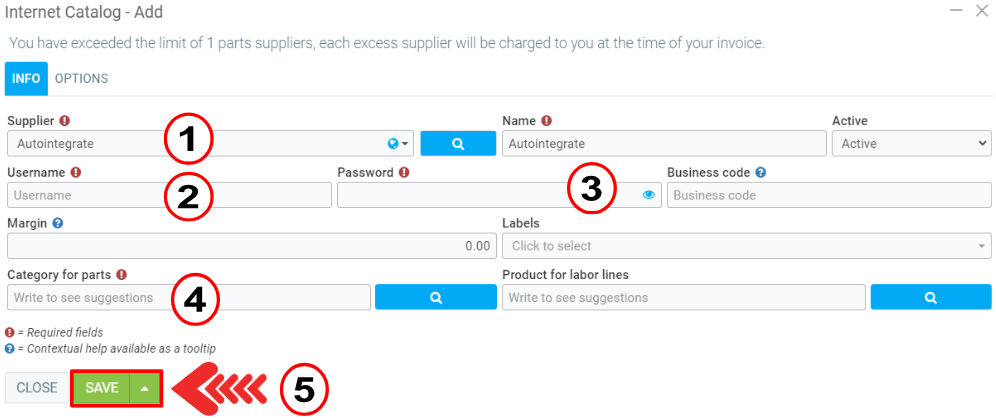
Task: Click the Password required-field warning icon
Action: 404,172
